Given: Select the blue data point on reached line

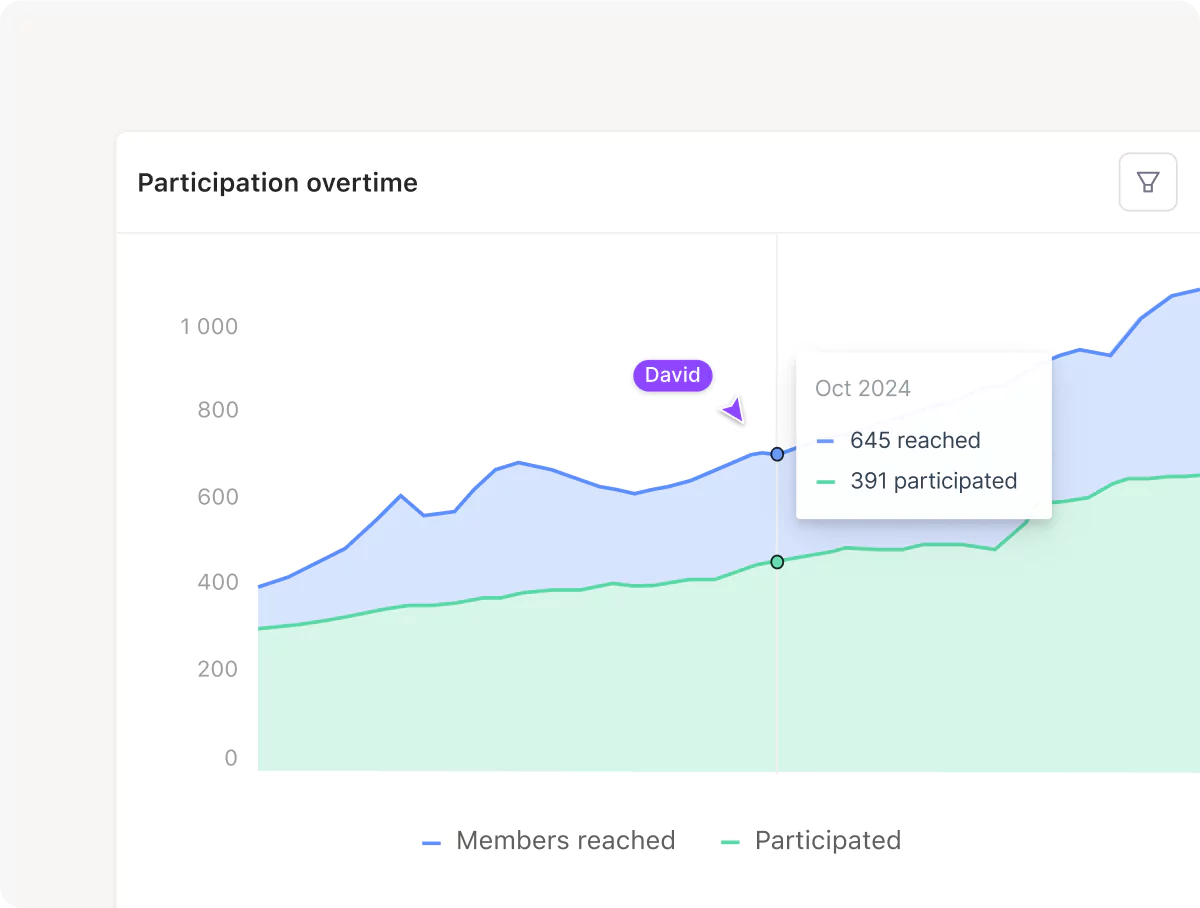Looking at the screenshot, I should coord(777,454).
